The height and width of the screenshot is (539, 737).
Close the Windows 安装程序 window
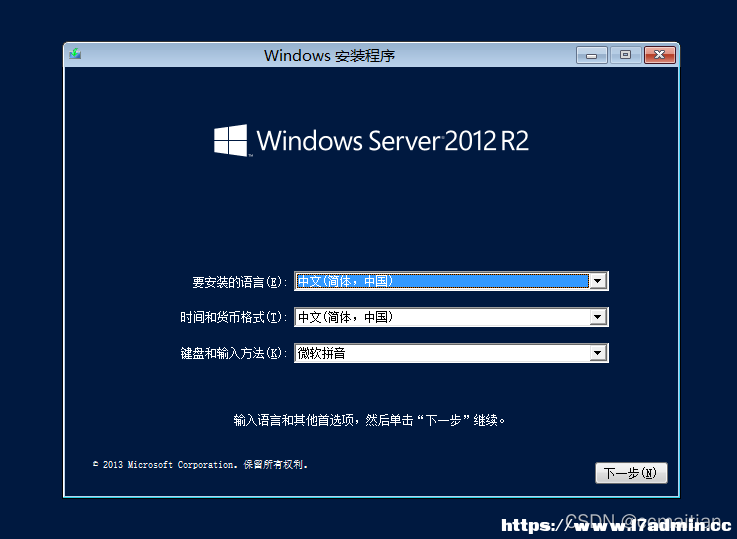click(659, 55)
